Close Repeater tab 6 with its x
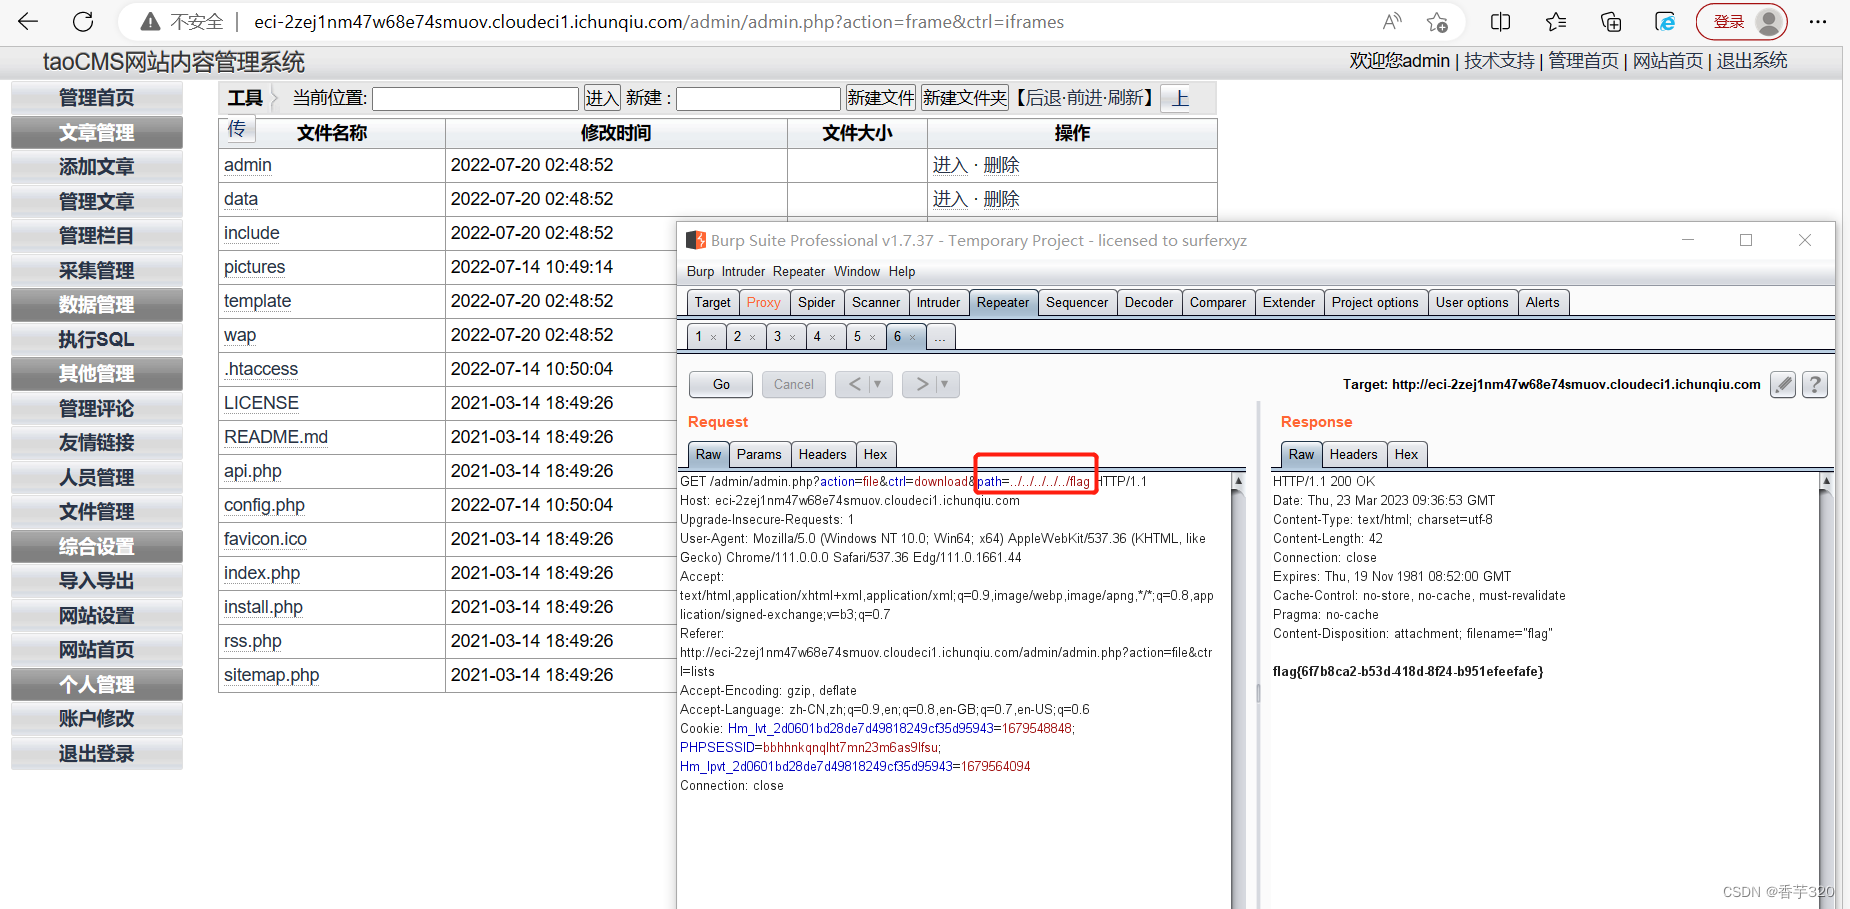 (912, 337)
